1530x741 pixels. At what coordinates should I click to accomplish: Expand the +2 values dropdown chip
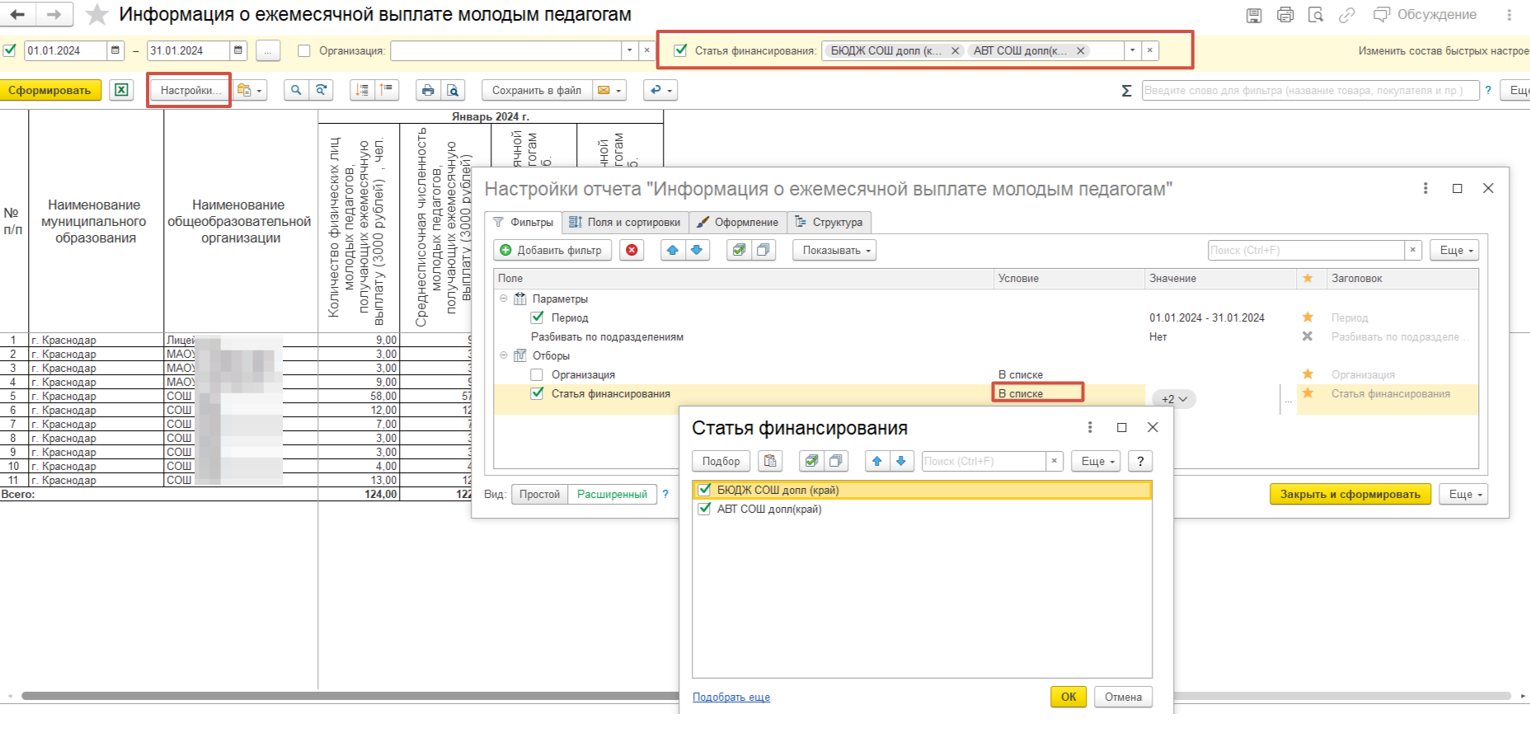pyautogui.click(x=1174, y=399)
